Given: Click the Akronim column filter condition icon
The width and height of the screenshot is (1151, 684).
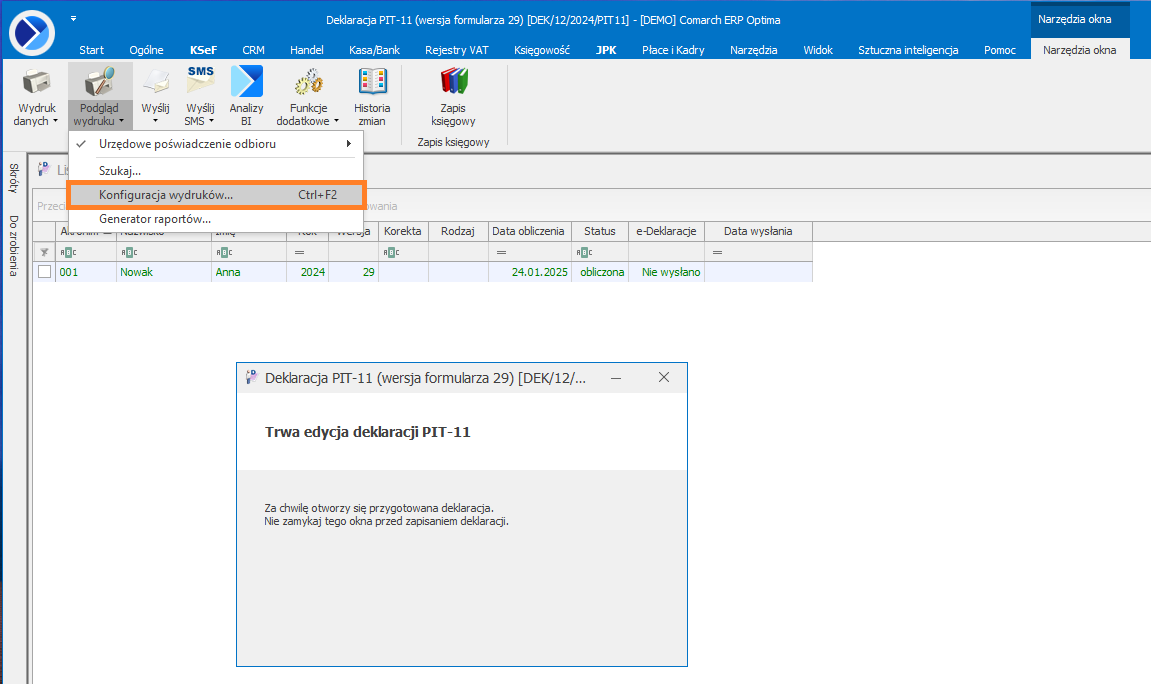Looking at the screenshot, I should point(68,252).
